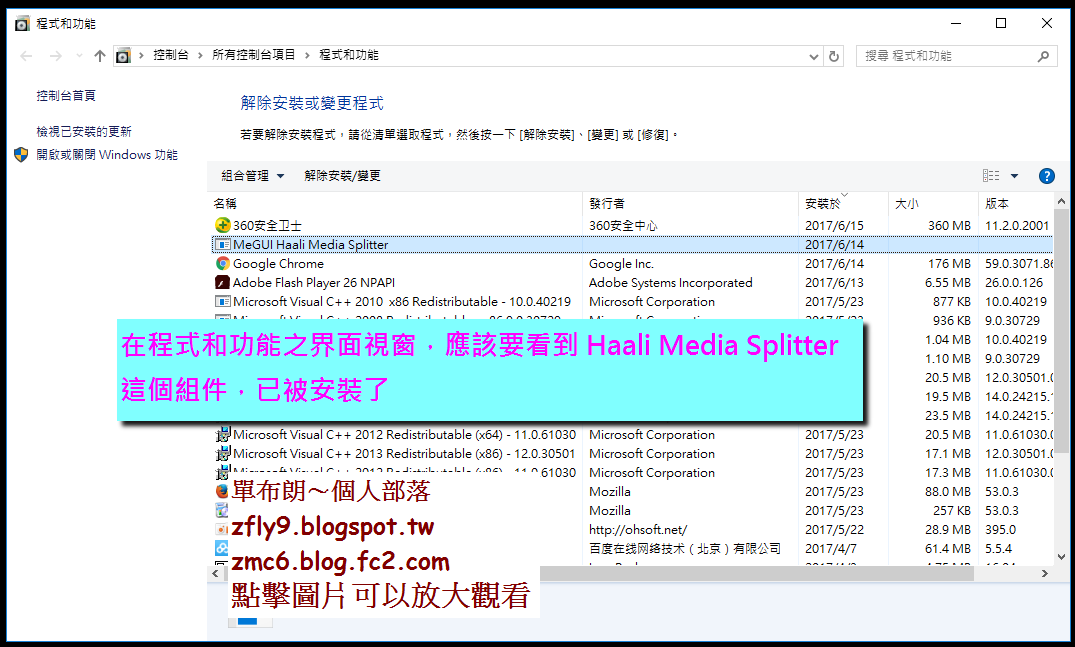This screenshot has height=647, width=1075.
Task: Expand address bar history dropdown
Action: 813,56
